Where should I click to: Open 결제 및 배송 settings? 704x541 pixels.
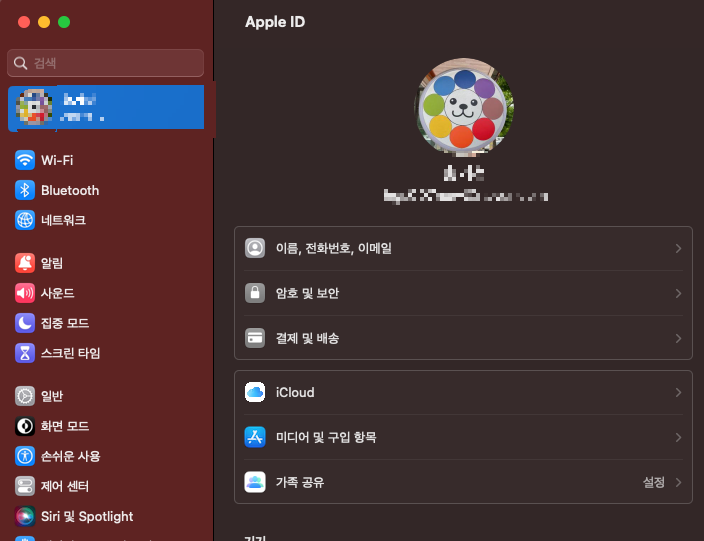point(463,338)
